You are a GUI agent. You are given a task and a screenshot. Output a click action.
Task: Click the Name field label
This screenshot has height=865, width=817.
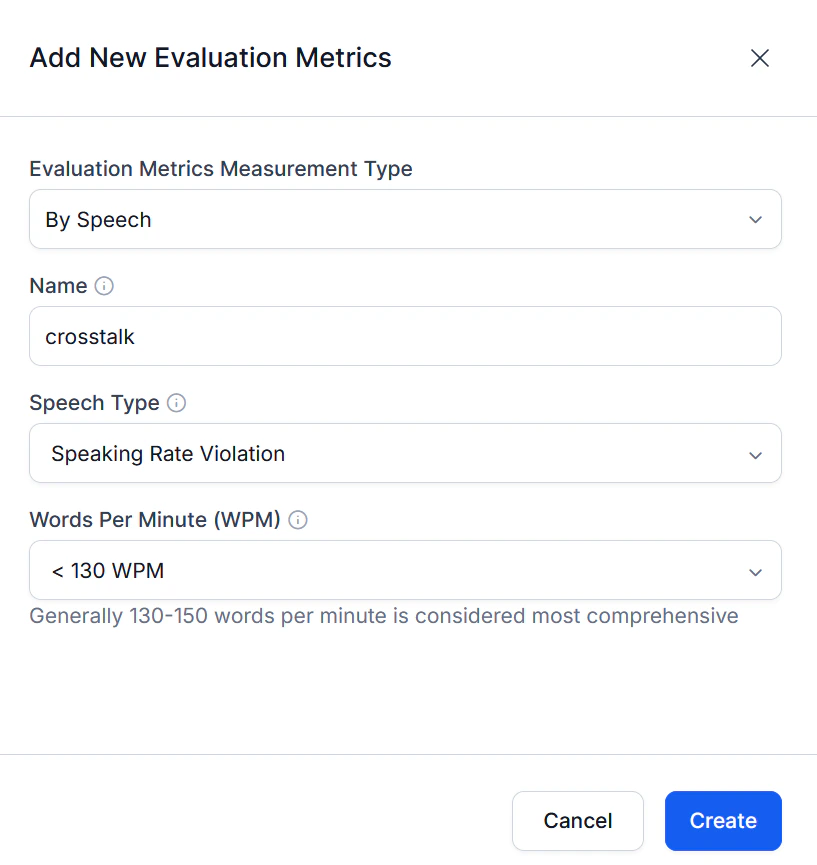tap(56, 285)
